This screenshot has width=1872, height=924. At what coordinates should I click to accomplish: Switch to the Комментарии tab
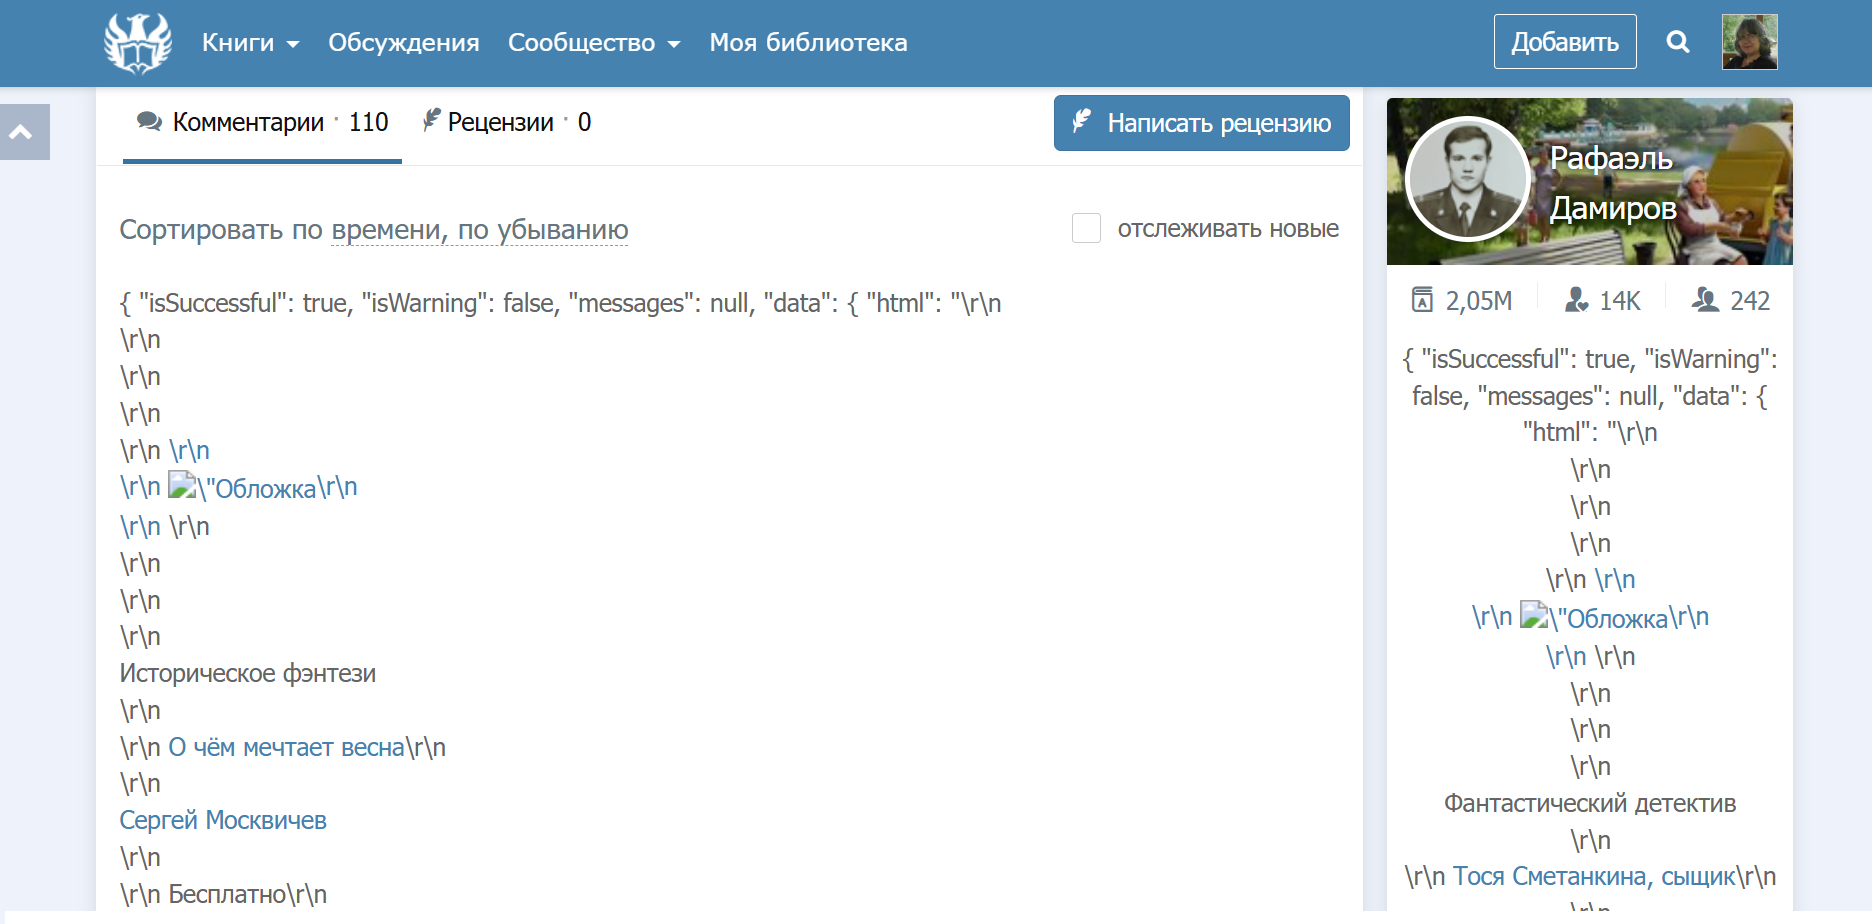(x=262, y=123)
